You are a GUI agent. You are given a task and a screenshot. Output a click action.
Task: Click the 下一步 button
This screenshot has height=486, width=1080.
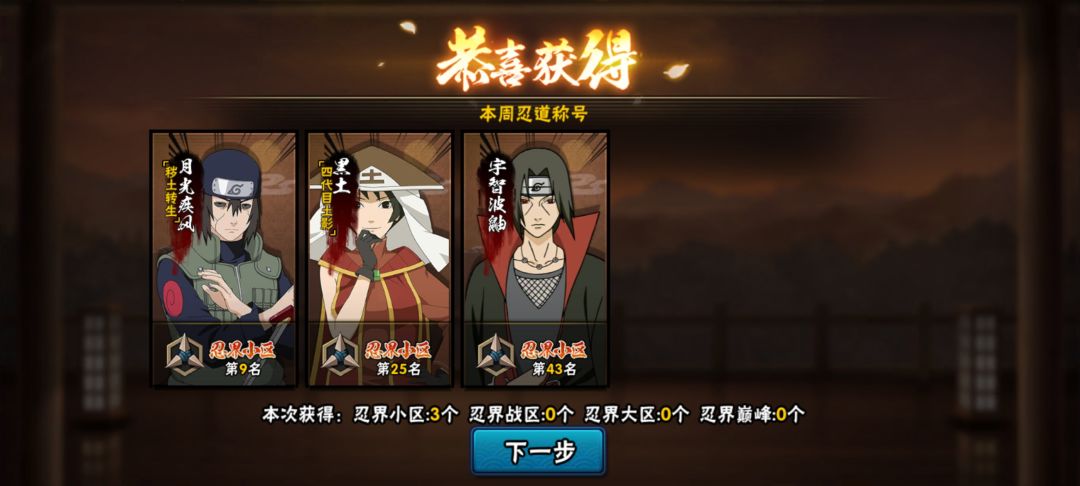[x=538, y=451]
